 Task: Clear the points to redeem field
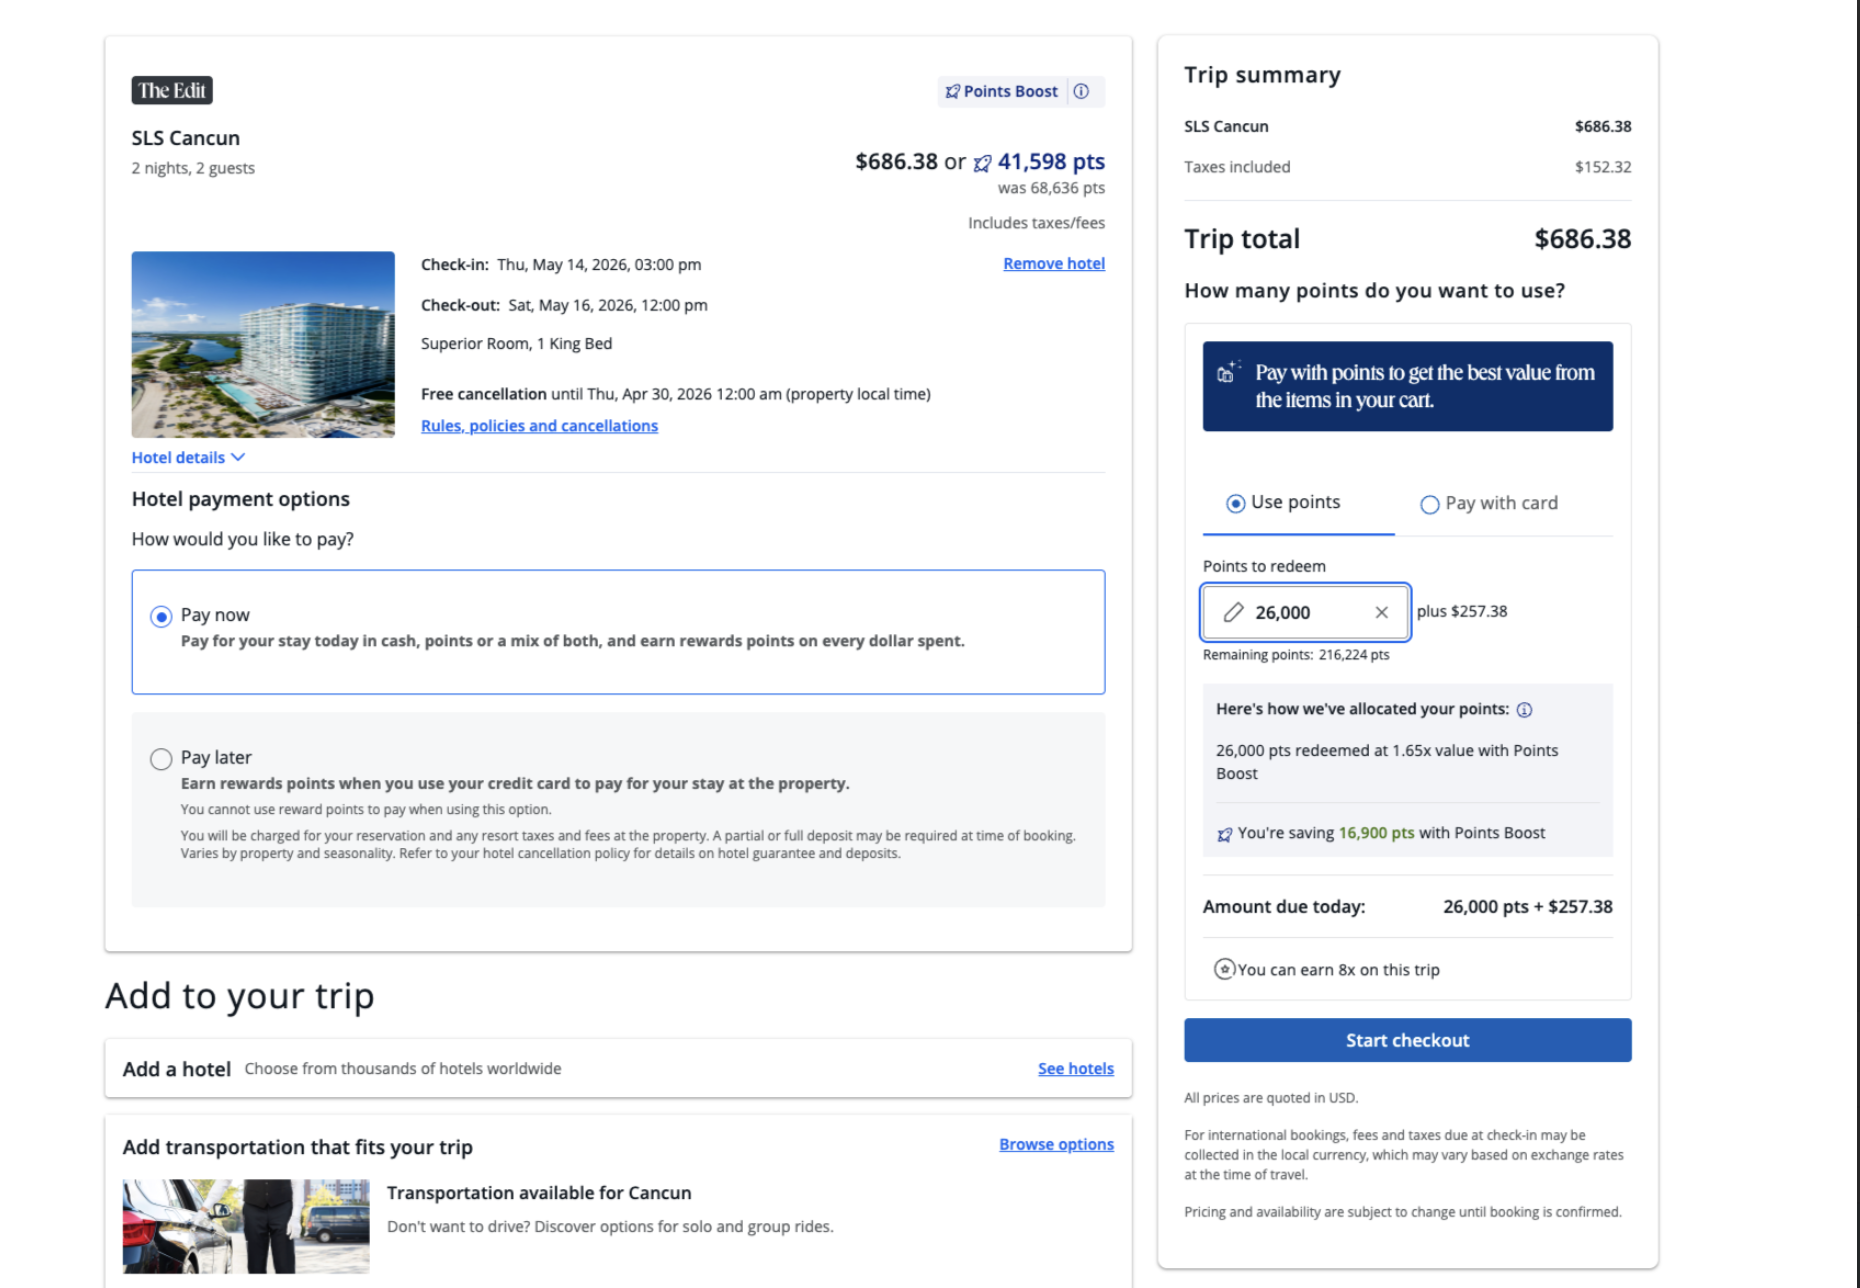tap(1381, 612)
